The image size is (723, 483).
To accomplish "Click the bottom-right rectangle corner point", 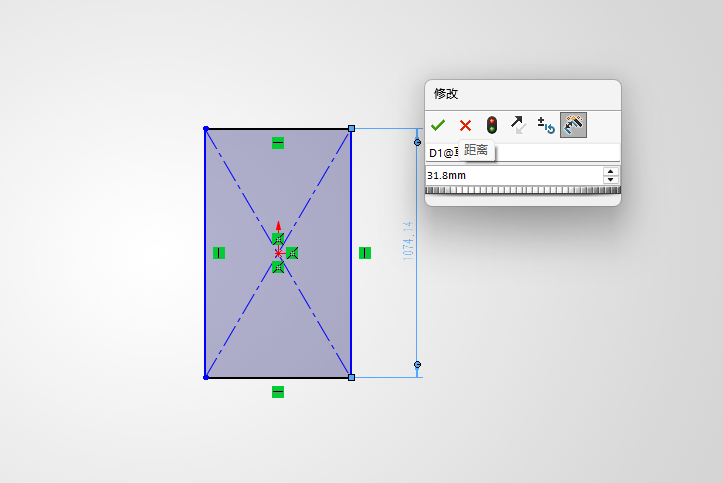I will [351, 377].
